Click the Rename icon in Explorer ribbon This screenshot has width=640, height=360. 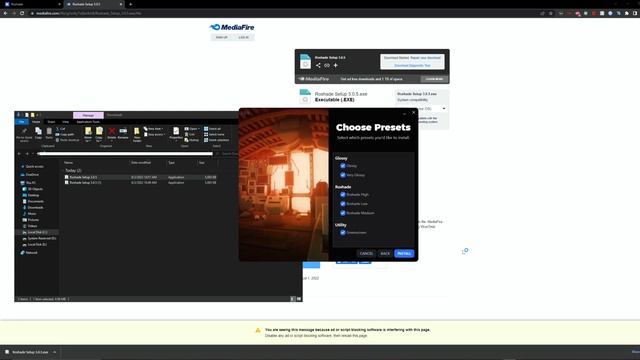[123, 133]
